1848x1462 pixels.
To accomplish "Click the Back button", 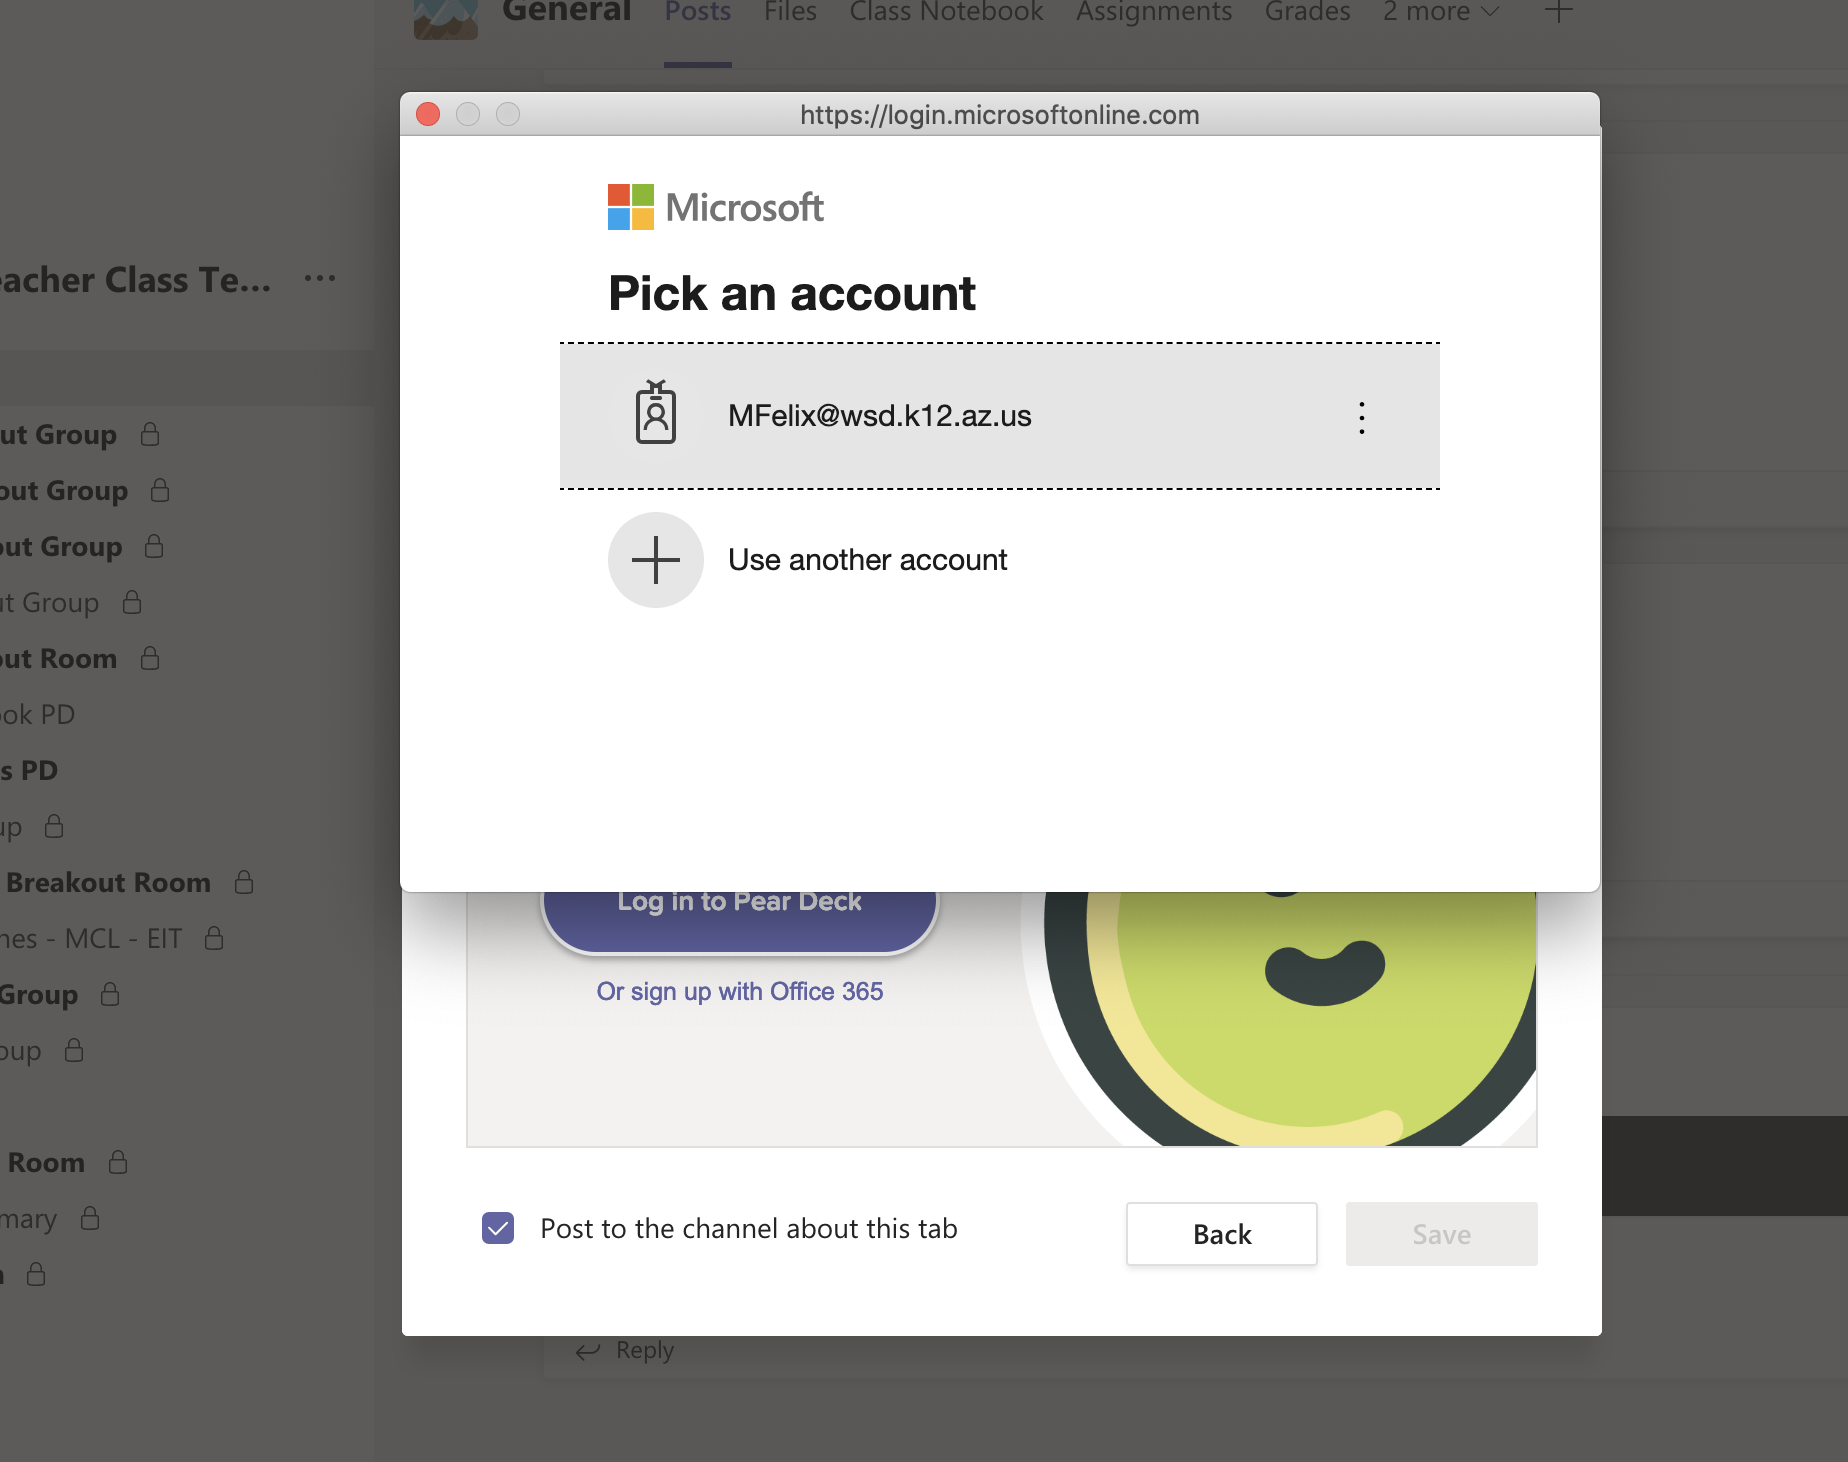I will (1221, 1234).
